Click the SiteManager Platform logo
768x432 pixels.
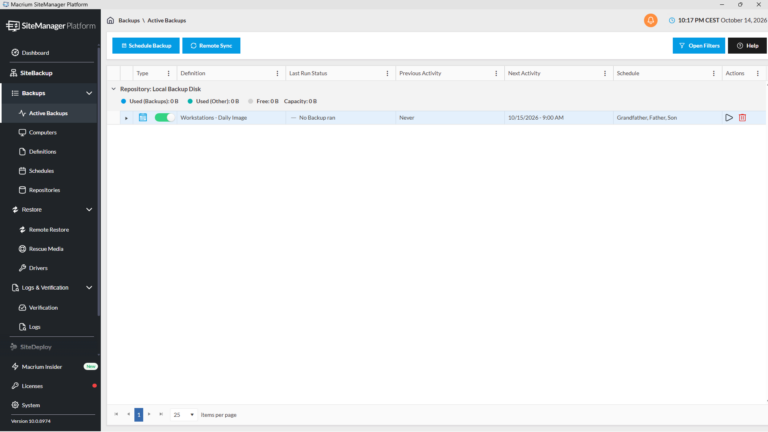point(51,26)
